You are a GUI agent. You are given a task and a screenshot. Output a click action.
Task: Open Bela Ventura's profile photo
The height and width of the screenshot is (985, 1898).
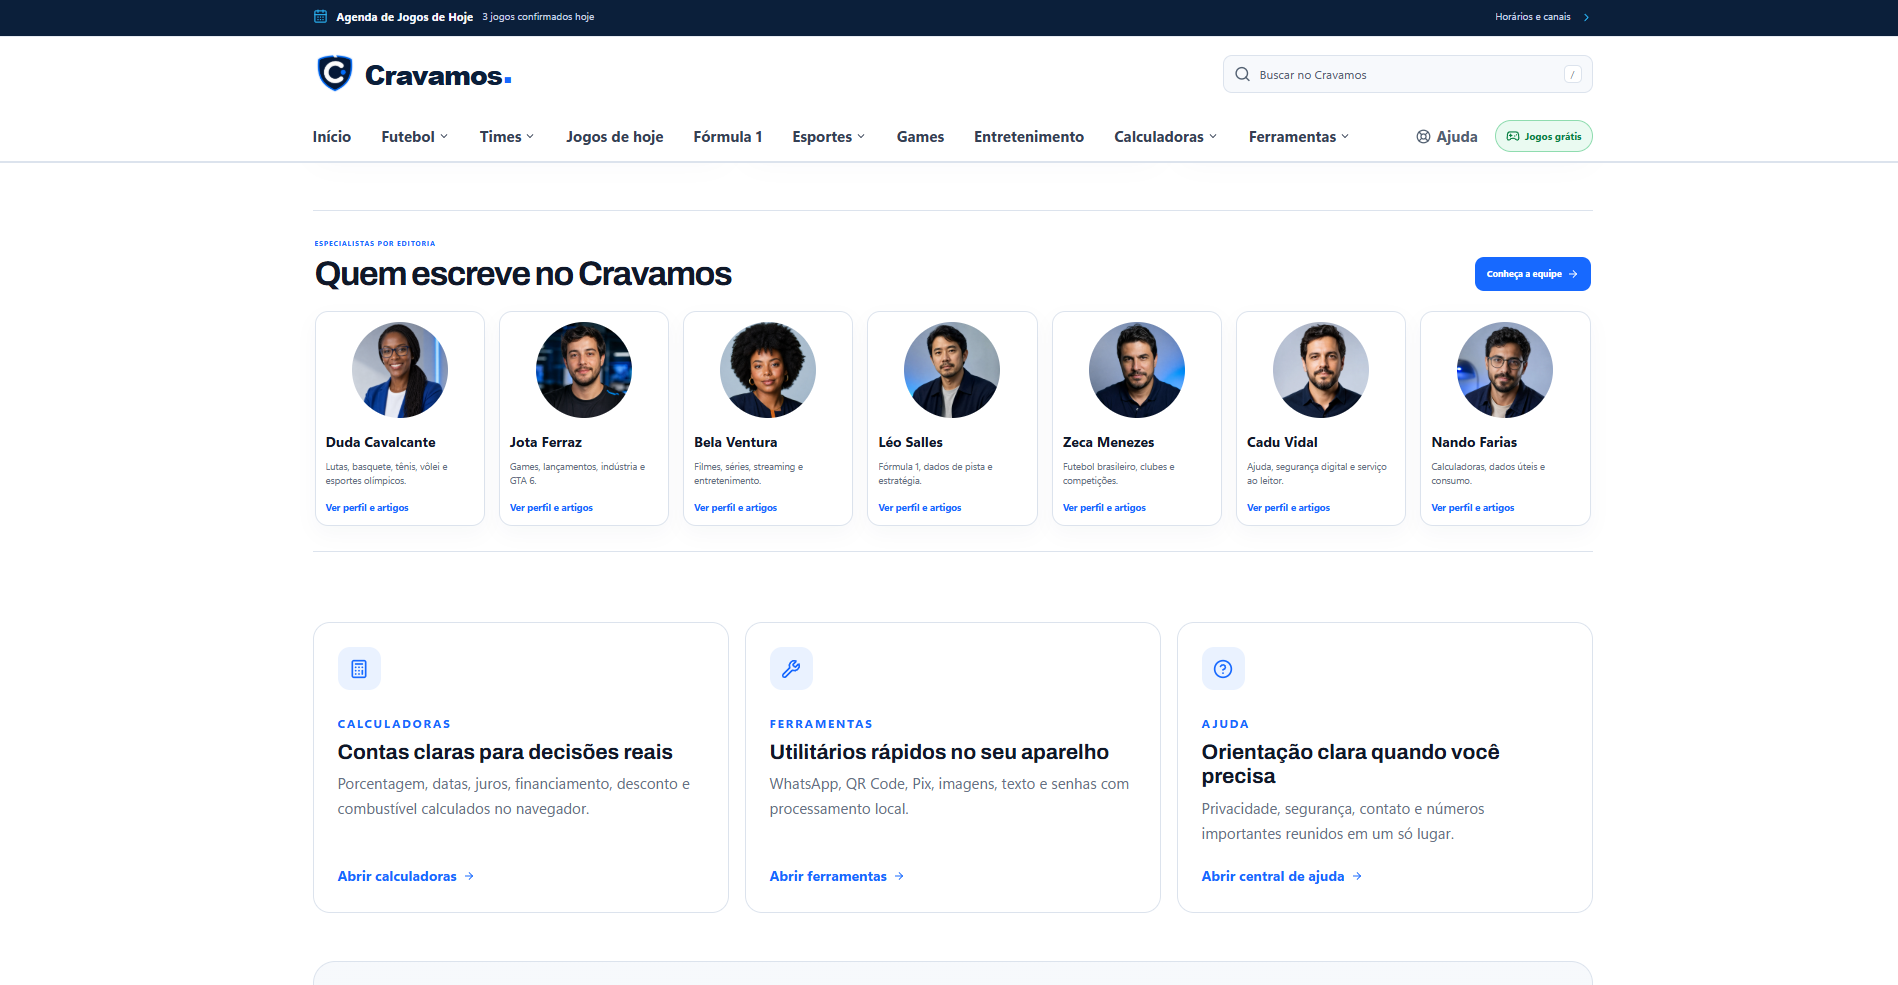coord(768,370)
